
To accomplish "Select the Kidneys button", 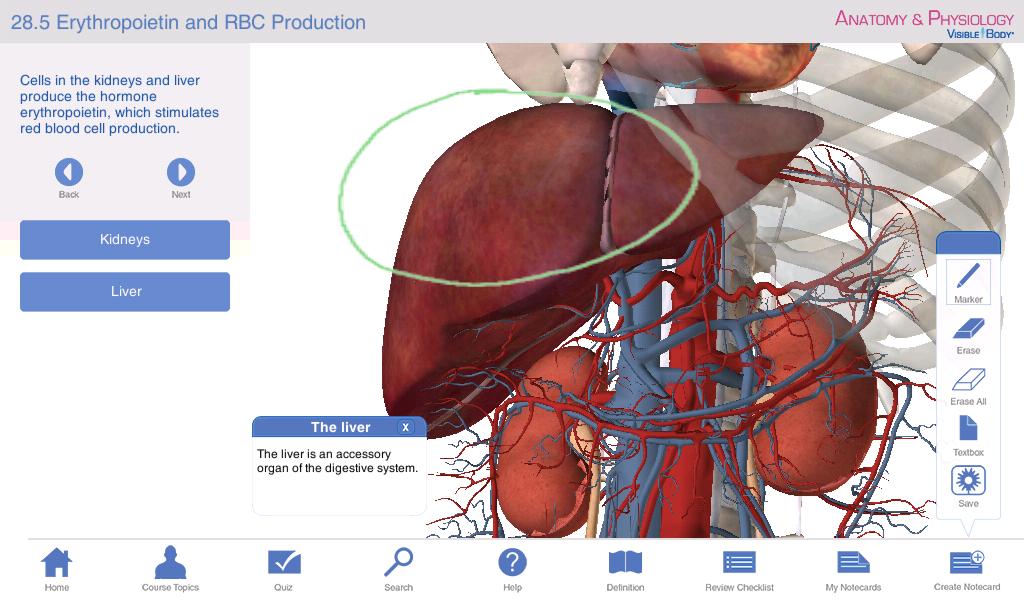I will 125,240.
